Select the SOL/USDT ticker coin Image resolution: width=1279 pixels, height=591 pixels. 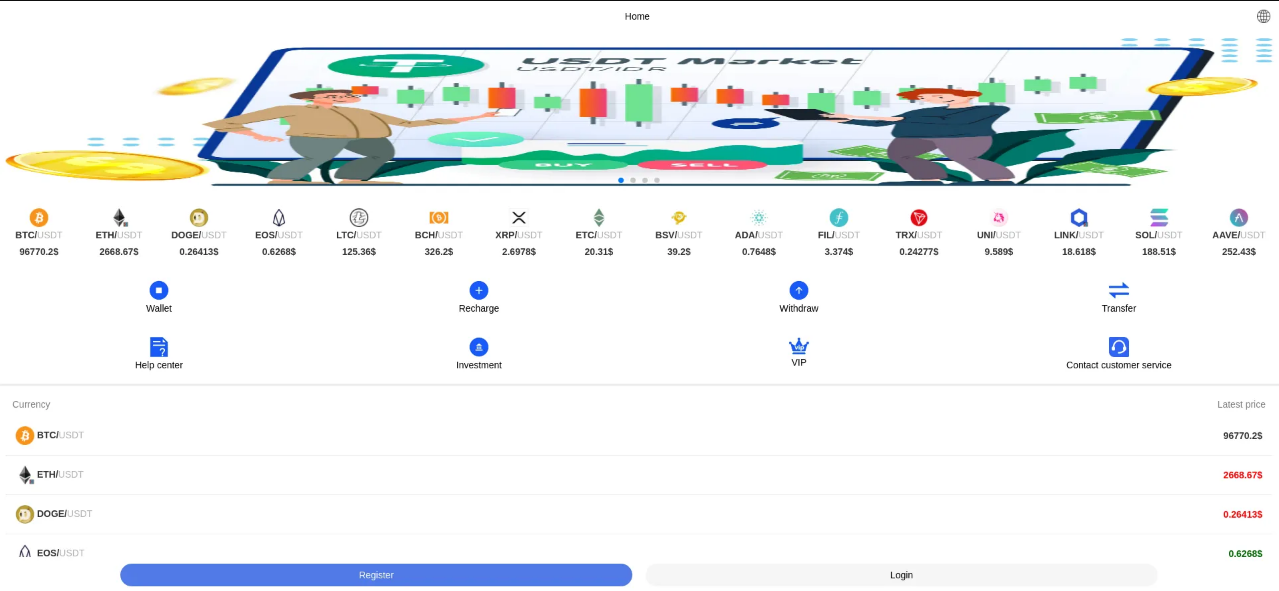pyautogui.click(x=1158, y=218)
